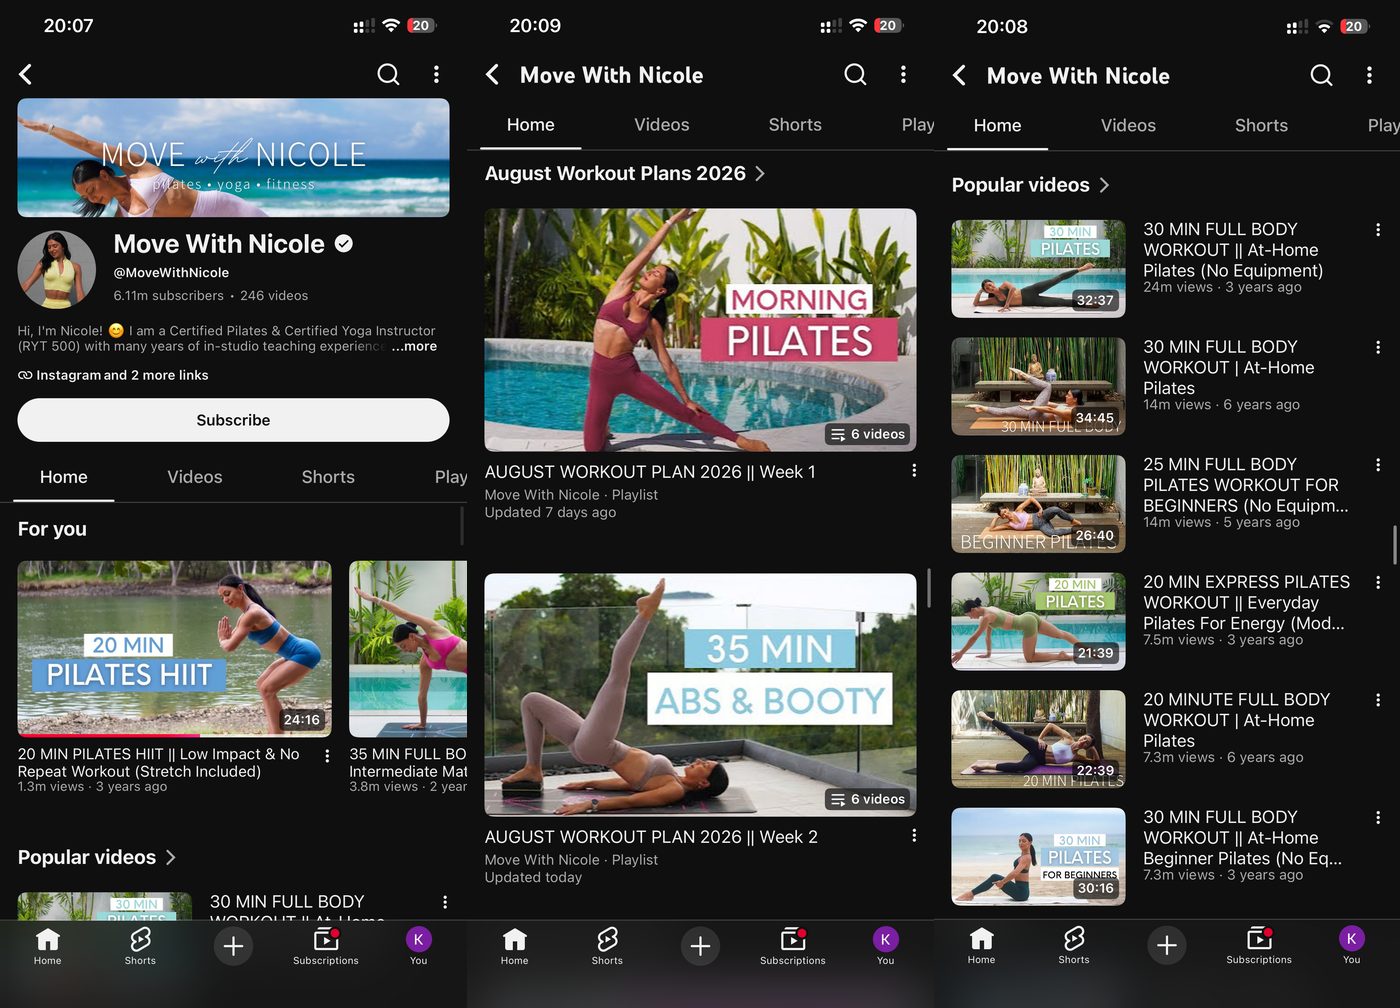Tap Home icon in left screen bottom bar

tap(47, 946)
